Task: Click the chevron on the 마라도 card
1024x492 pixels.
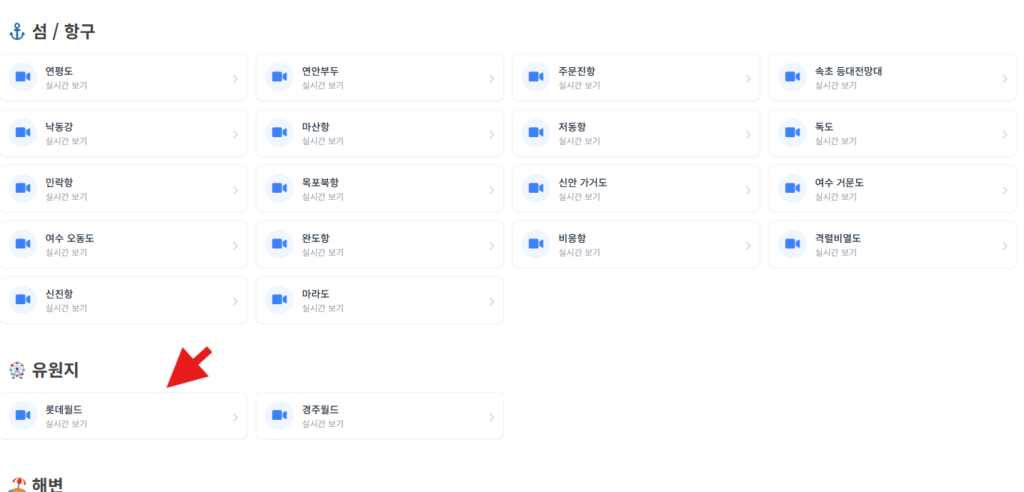Action: (x=491, y=301)
